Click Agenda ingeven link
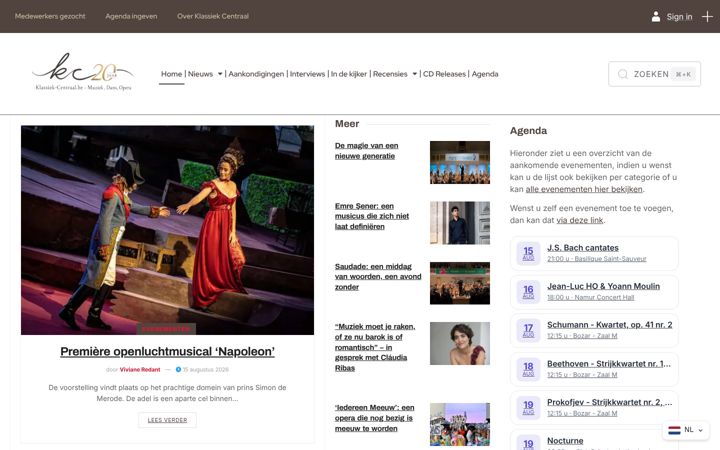 (131, 16)
